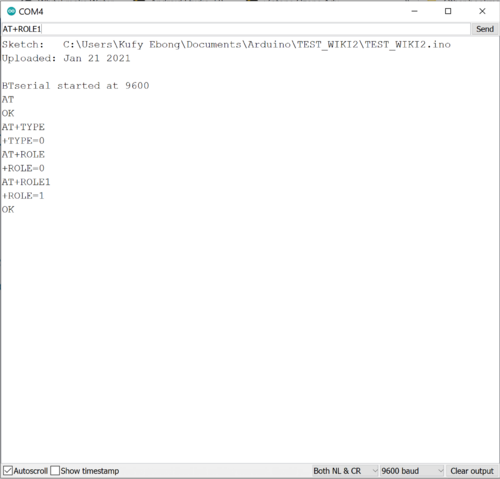Click the Sketch file path output line

[x=226, y=45]
